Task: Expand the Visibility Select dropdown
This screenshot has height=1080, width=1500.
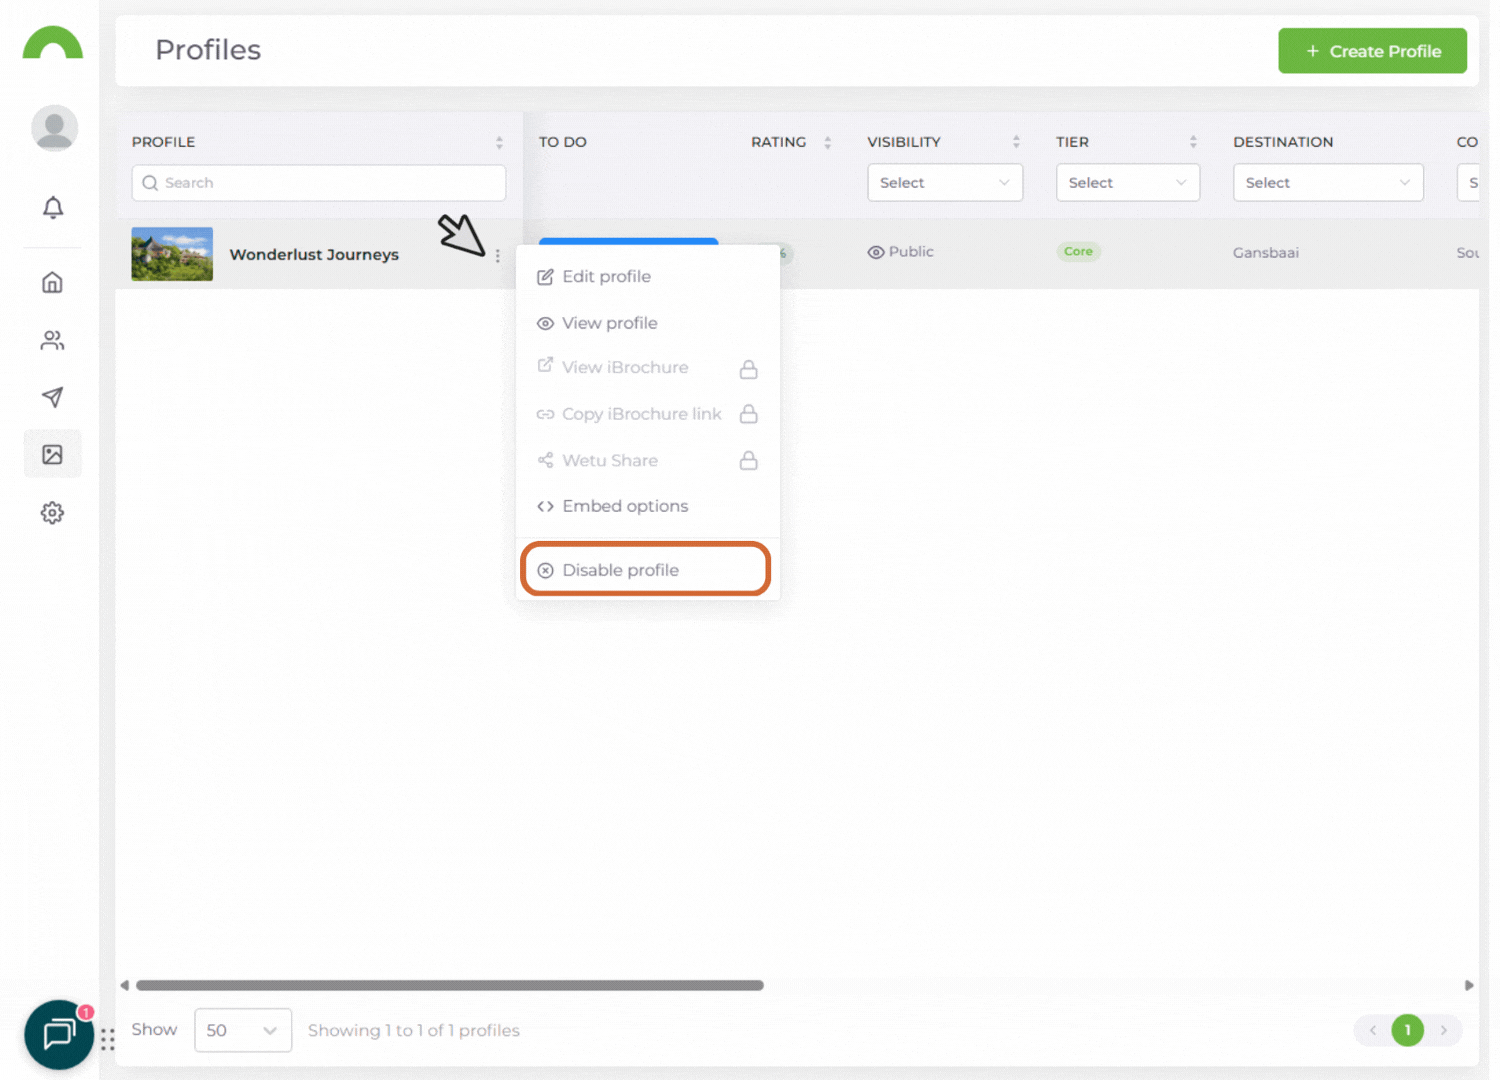Action: 944,183
